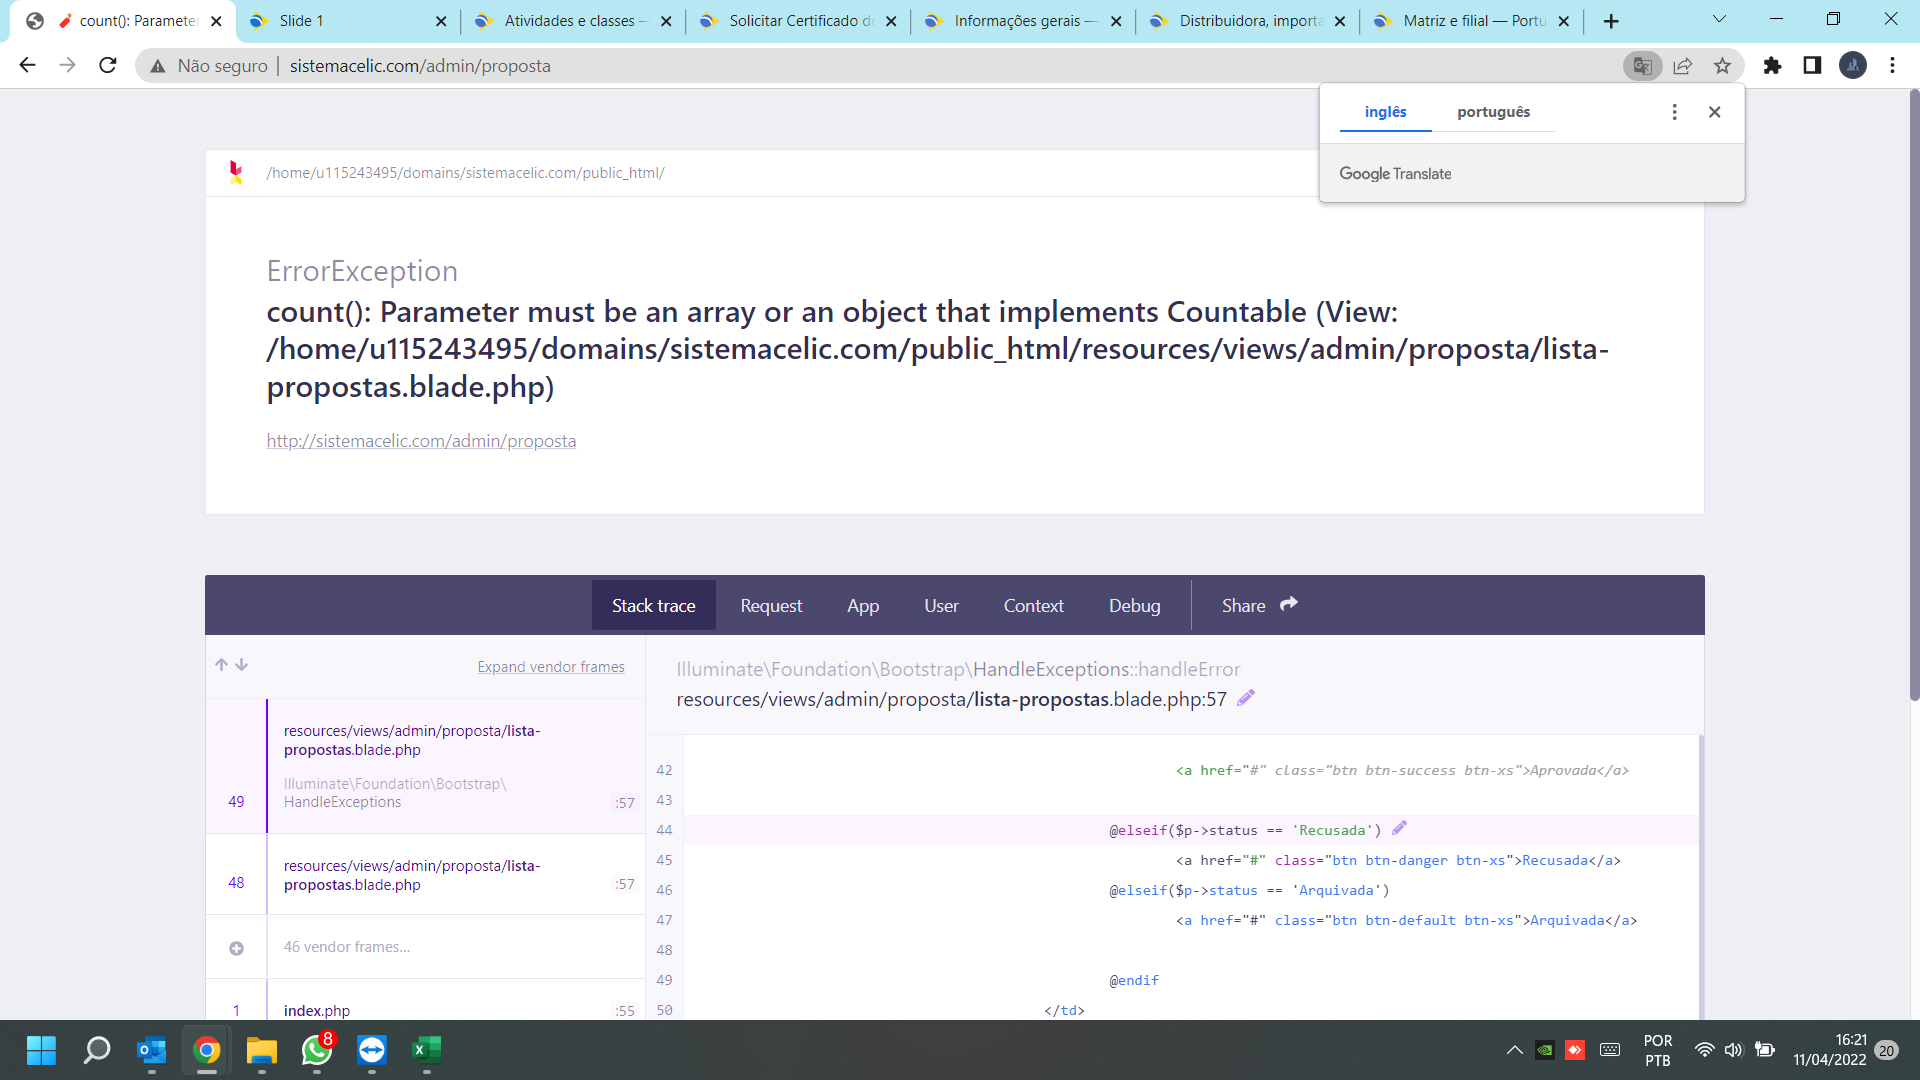Click the down arrow in the stack trace panel
This screenshot has height=1080, width=1920.
(x=242, y=664)
